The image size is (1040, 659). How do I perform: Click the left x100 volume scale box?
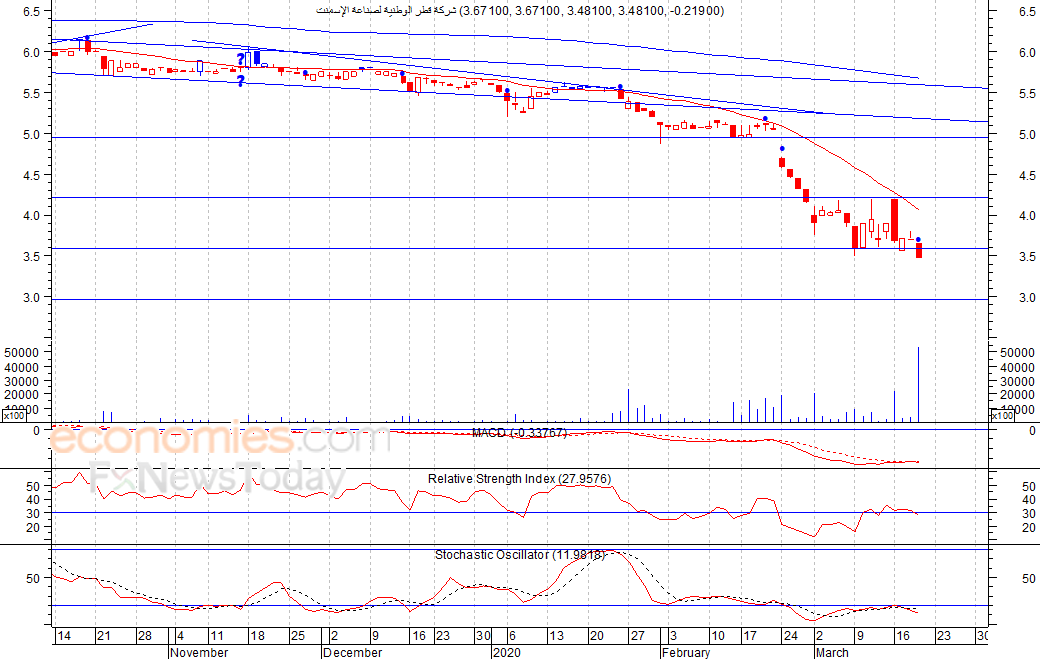coord(13,416)
